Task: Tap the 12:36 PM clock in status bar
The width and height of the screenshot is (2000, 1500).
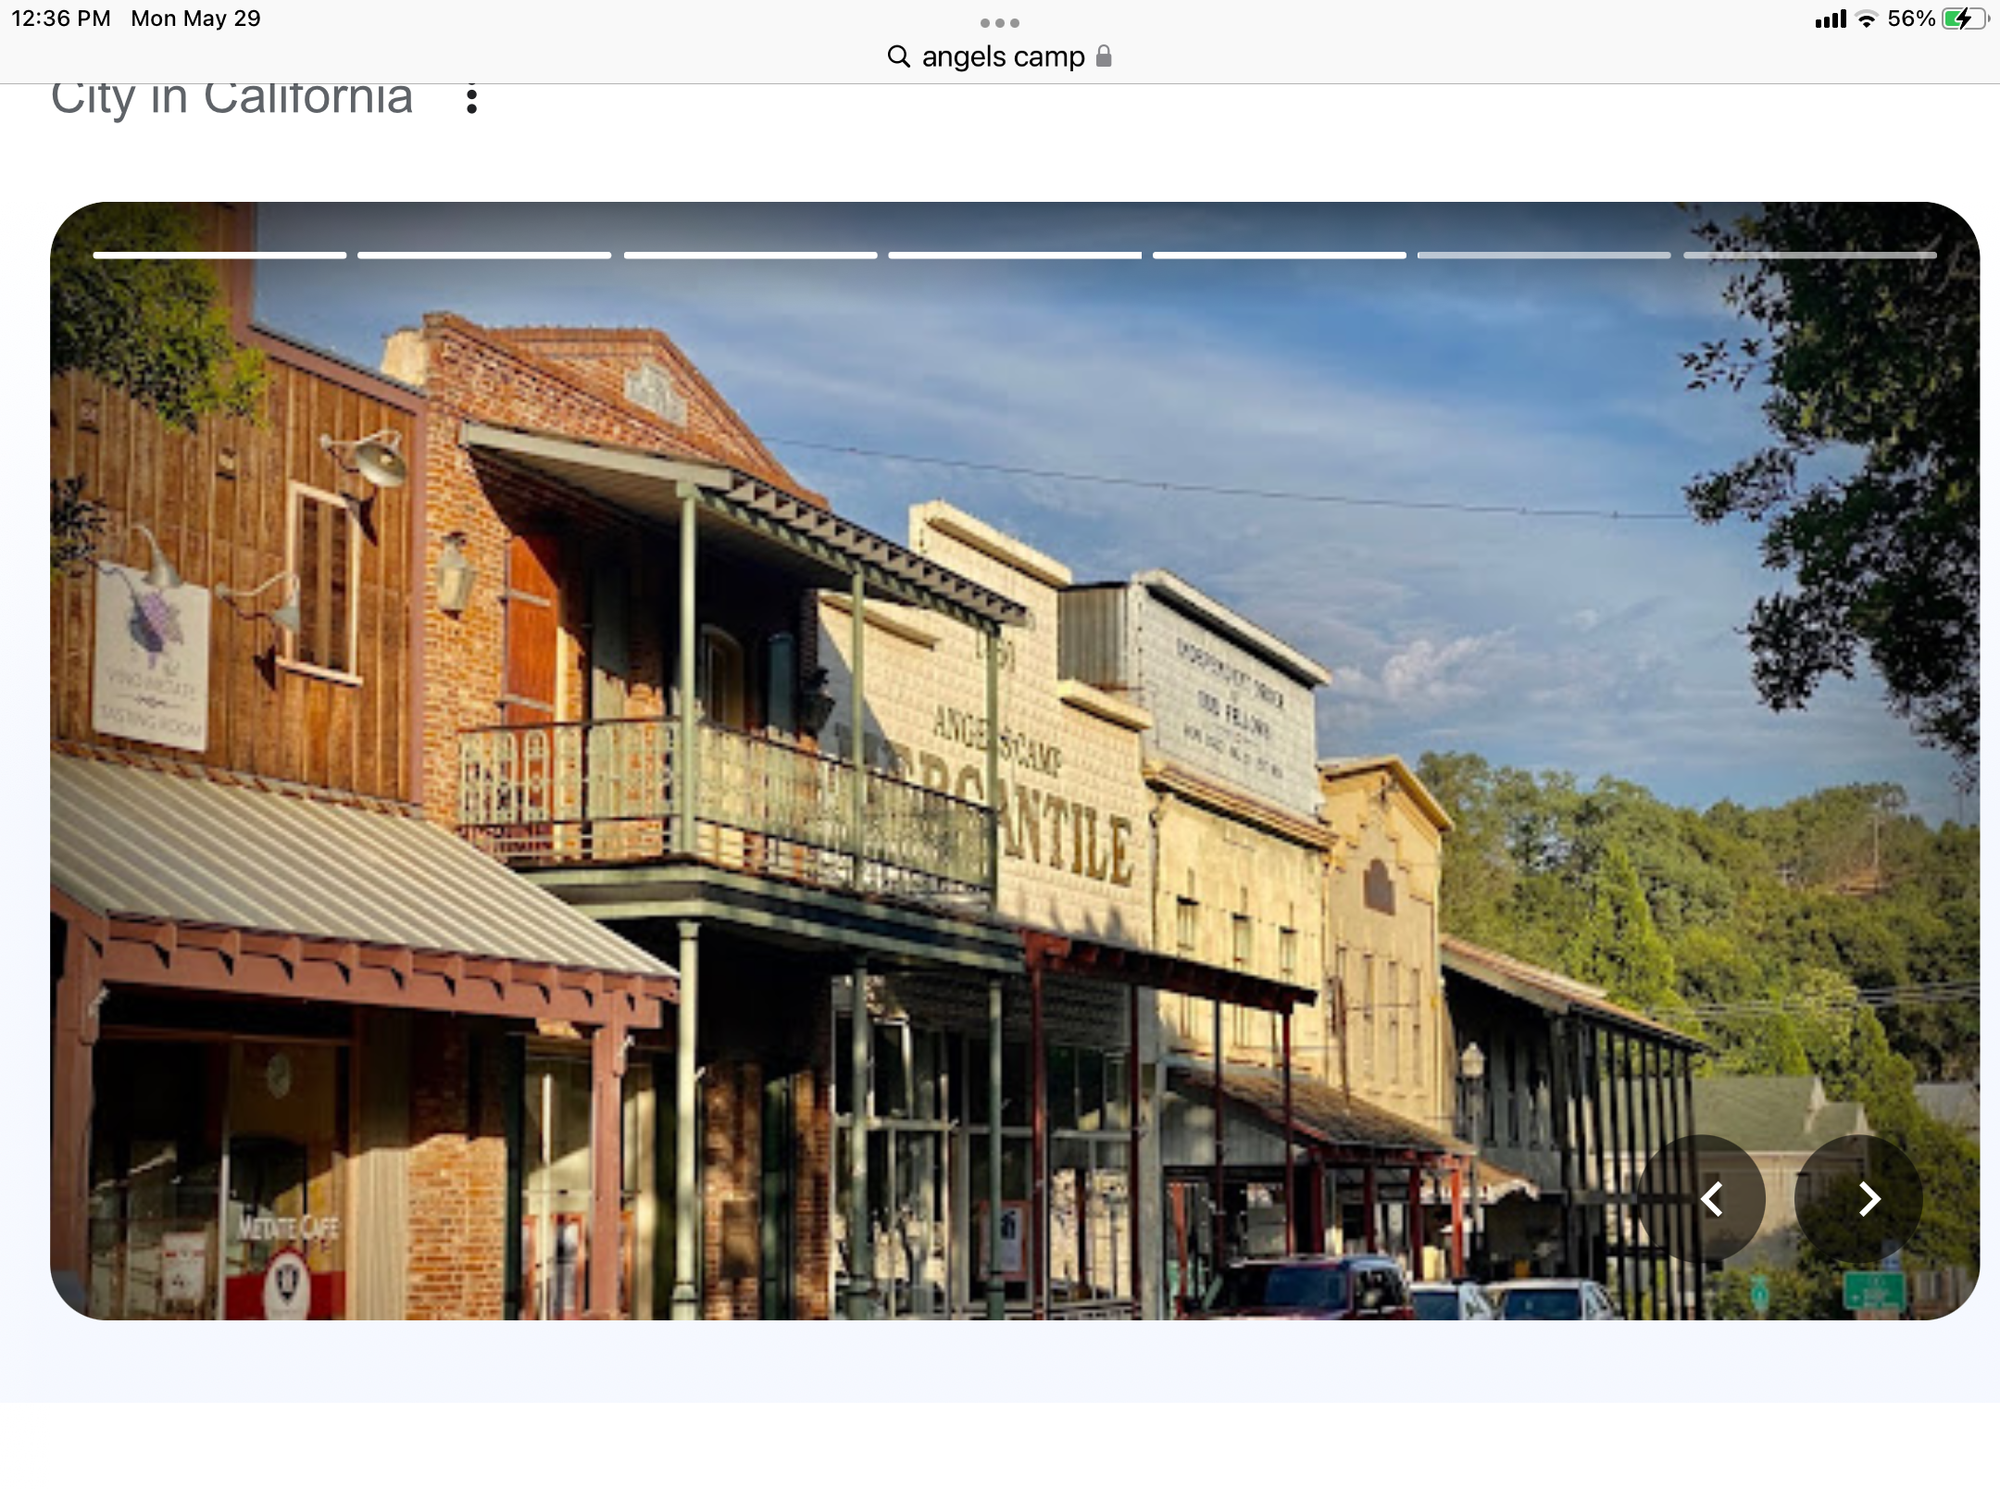Action: 61,19
